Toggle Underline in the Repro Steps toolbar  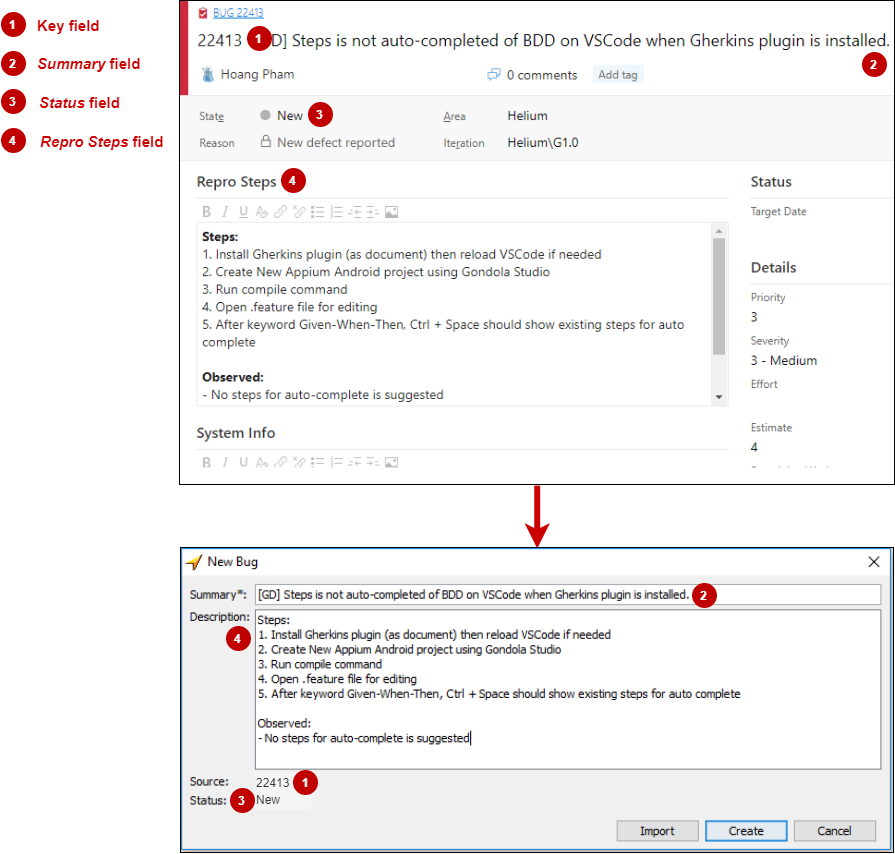tap(243, 212)
